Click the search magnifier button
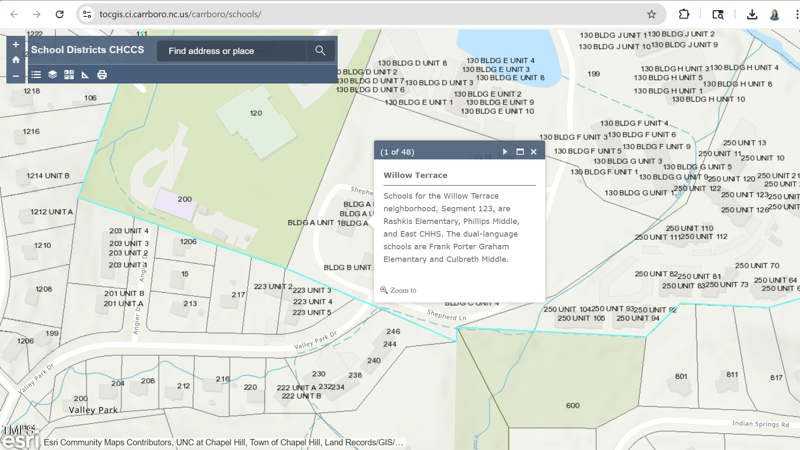 click(x=320, y=51)
